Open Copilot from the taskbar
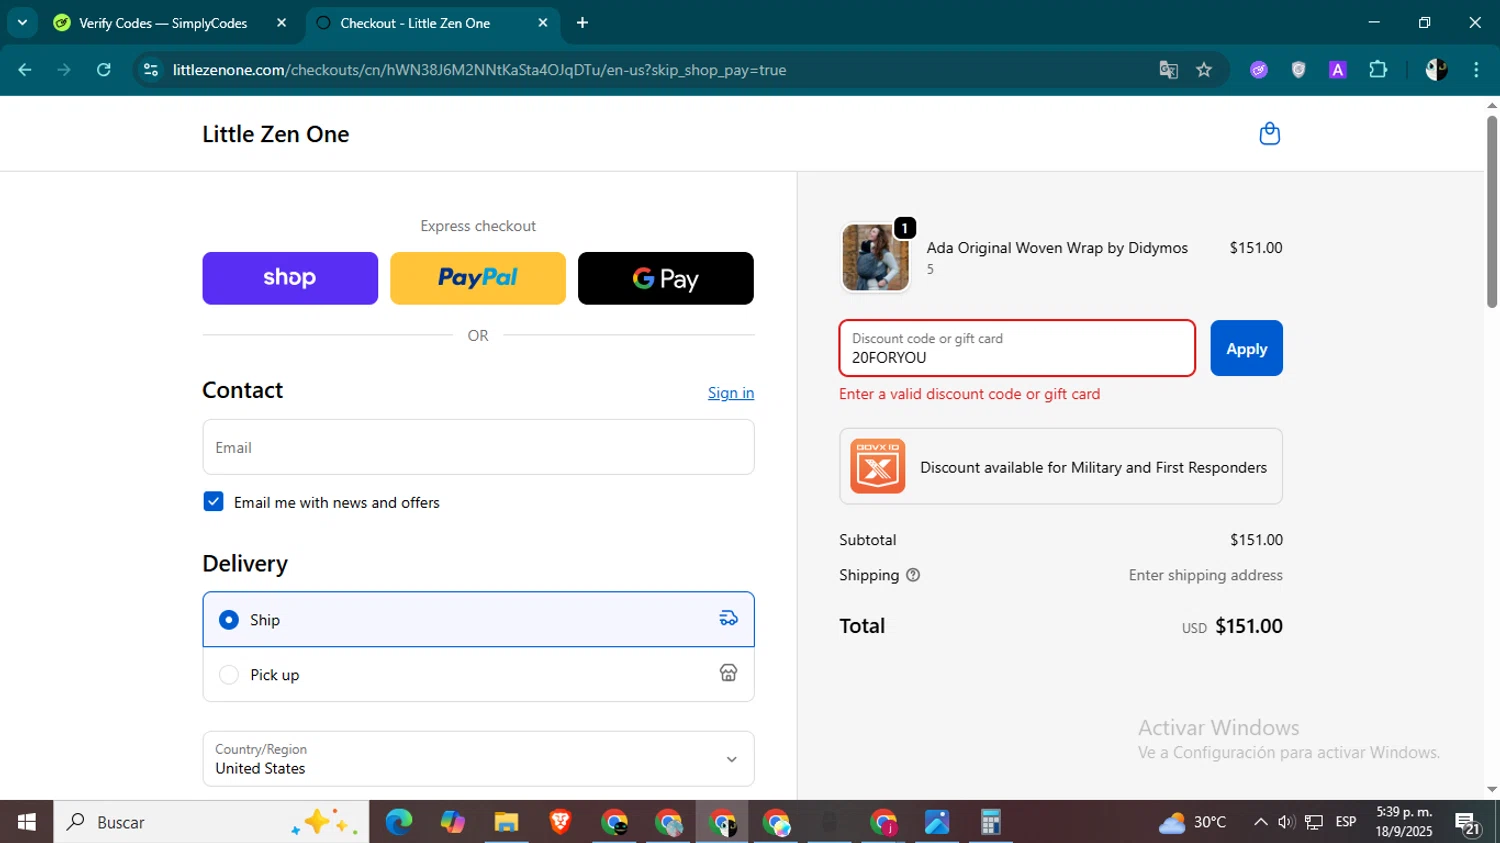Image resolution: width=1500 pixels, height=843 pixels. click(x=452, y=822)
